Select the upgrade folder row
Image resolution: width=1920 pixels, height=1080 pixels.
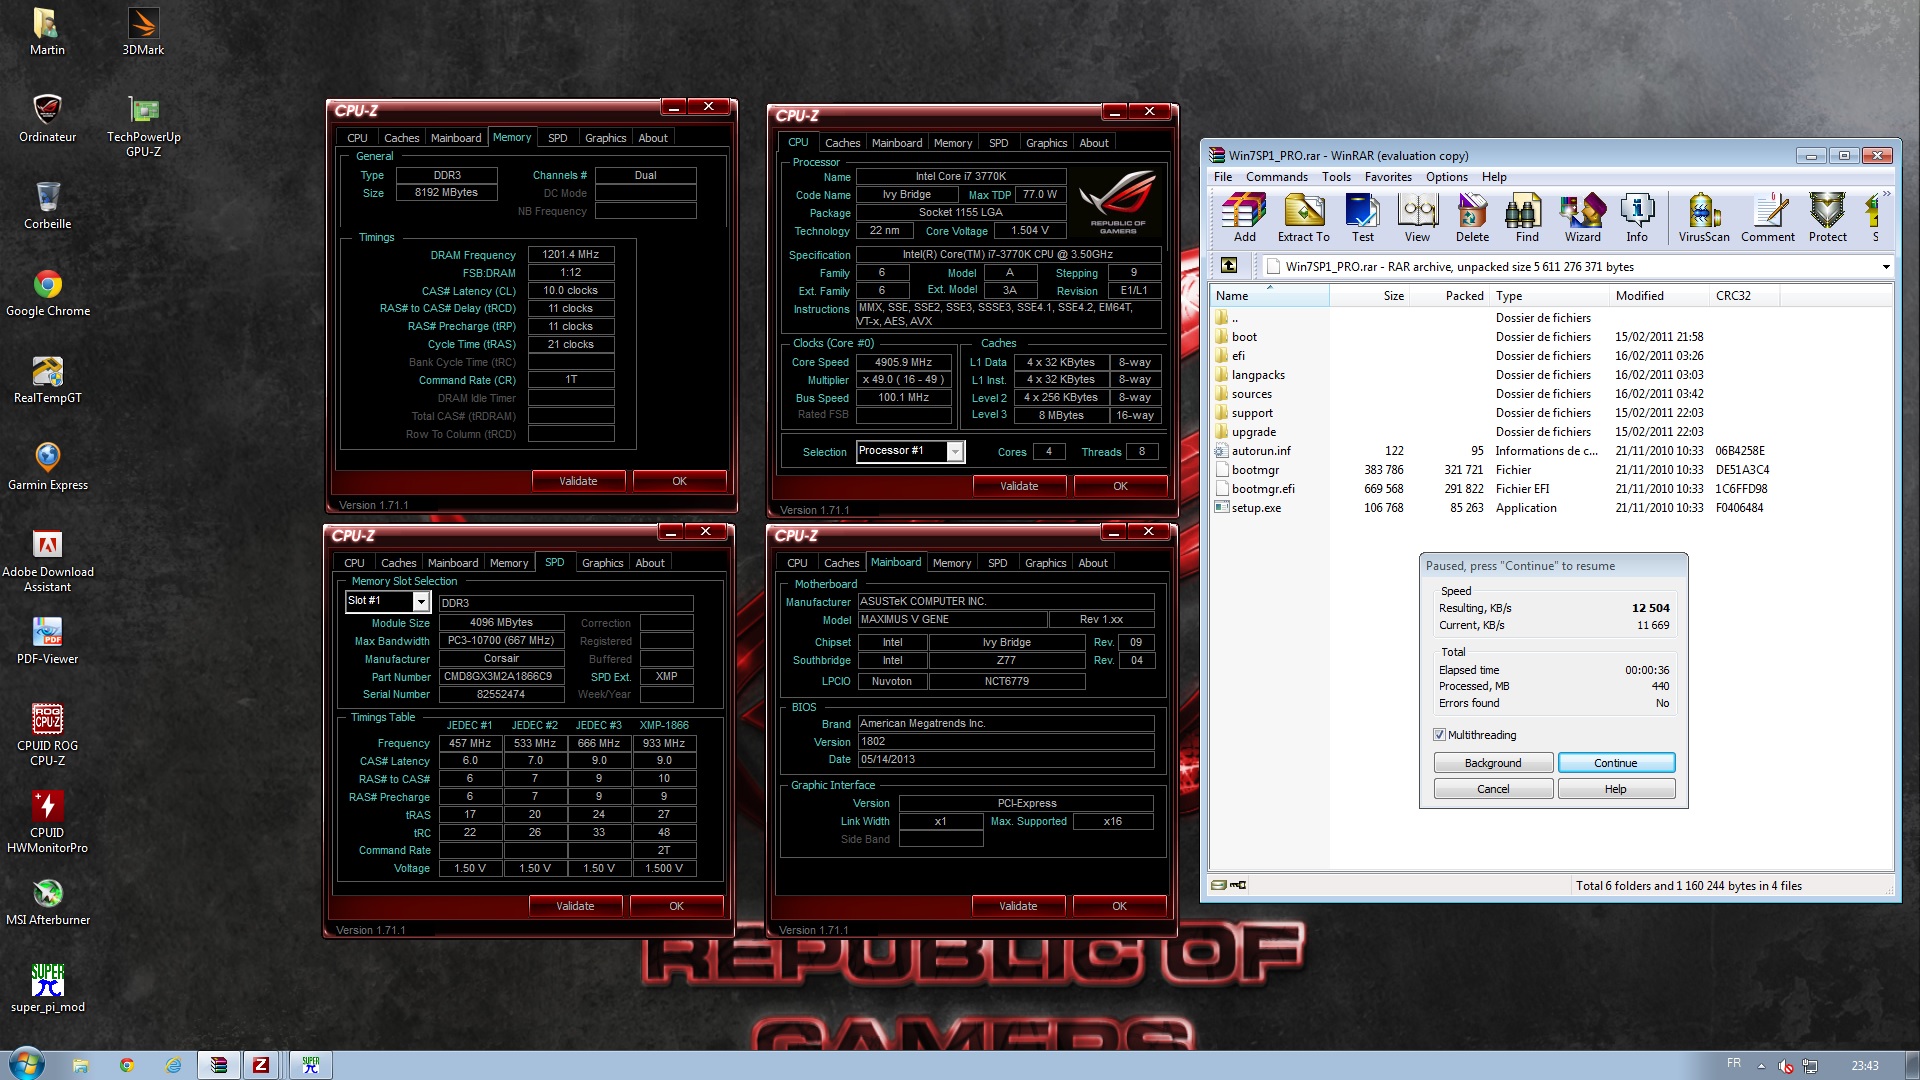click(1553, 432)
